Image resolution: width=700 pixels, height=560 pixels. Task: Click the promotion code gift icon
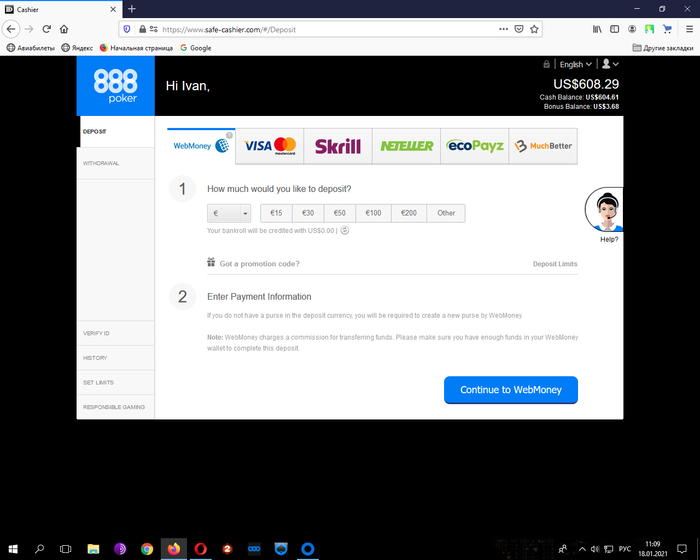pyautogui.click(x=211, y=262)
